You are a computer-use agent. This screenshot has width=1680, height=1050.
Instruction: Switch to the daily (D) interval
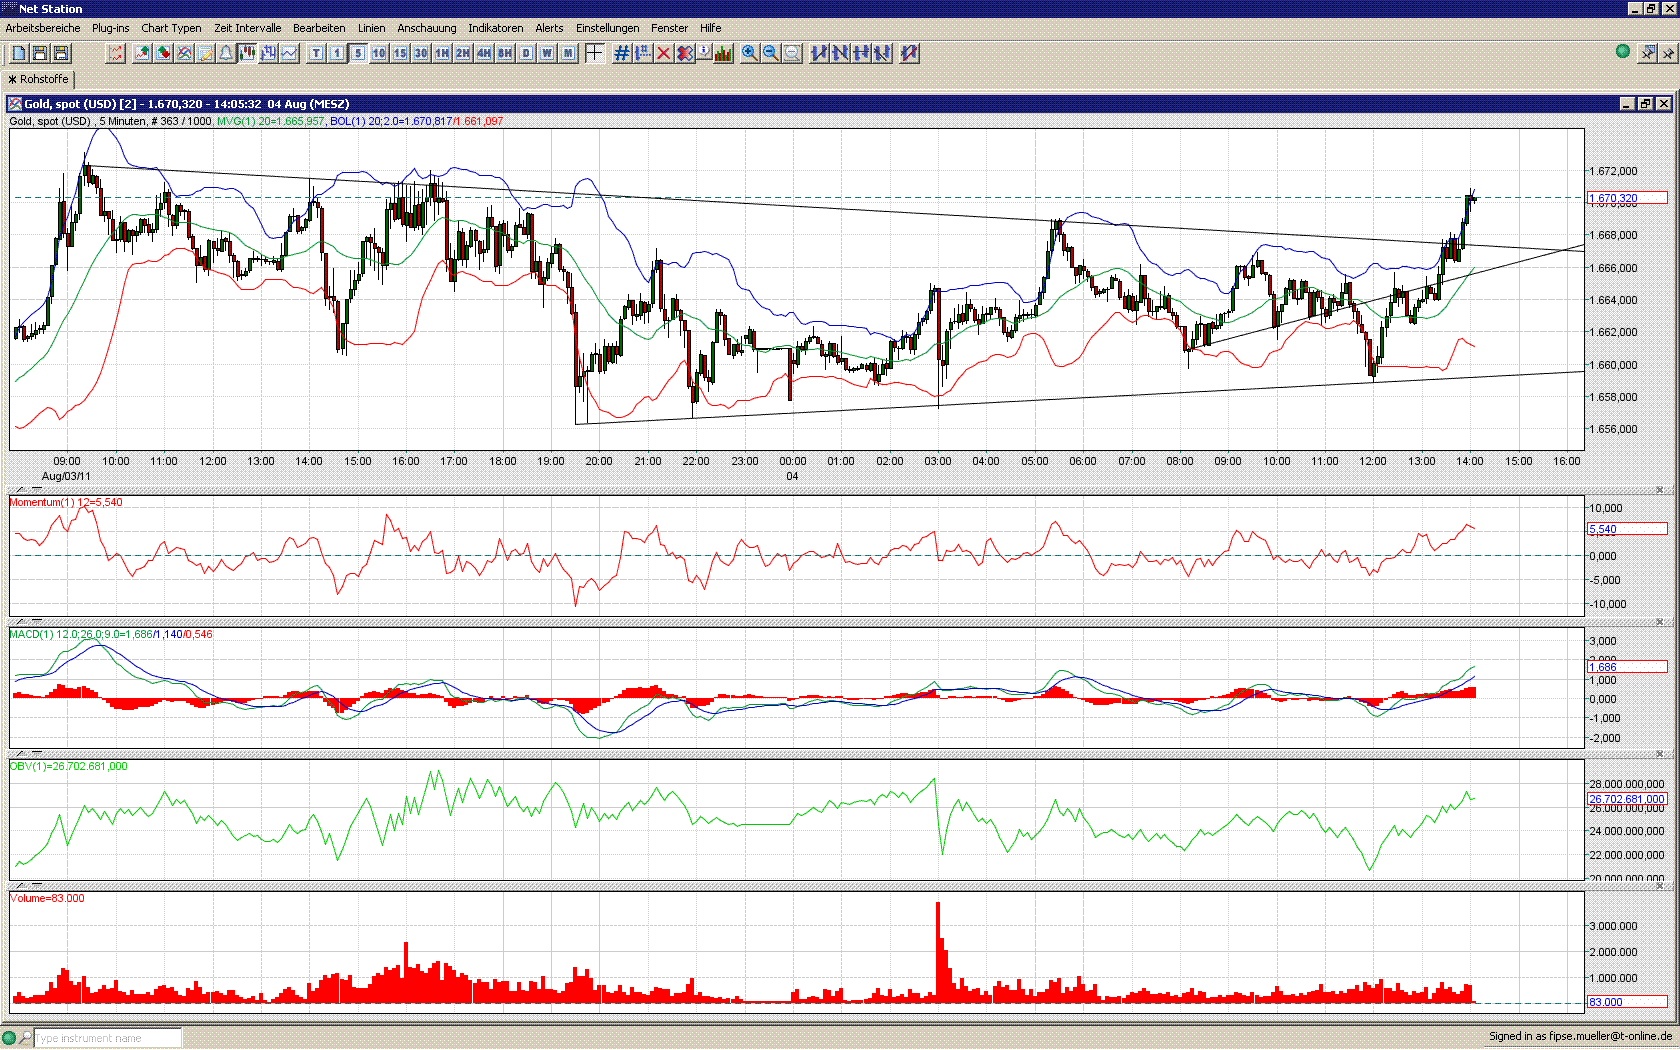[526, 53]
